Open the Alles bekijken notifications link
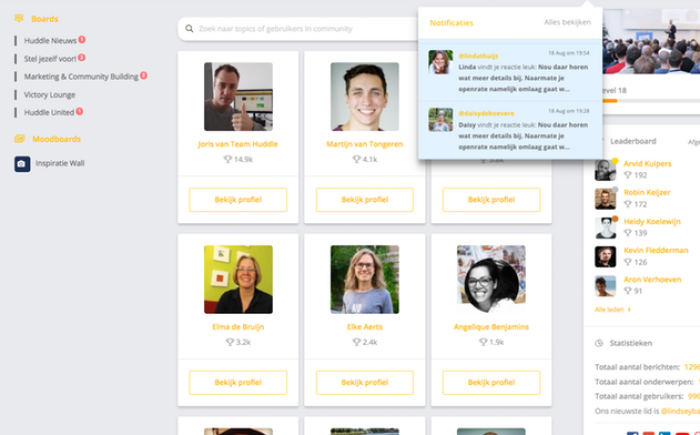The image size is (700, 435). click(x=567, y=22)
